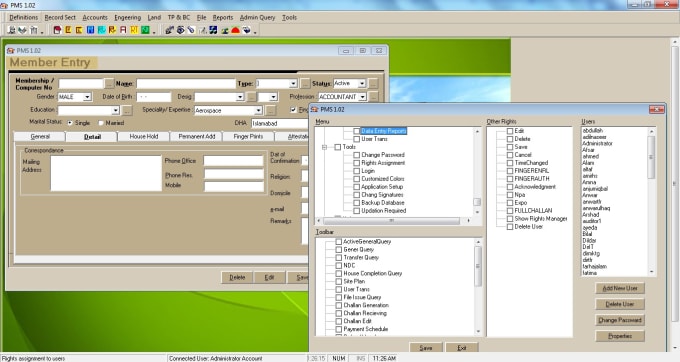Viewport: 680px width, 362px height.
Task: Open the Desig dropdown
Action: tap(240, 97)
